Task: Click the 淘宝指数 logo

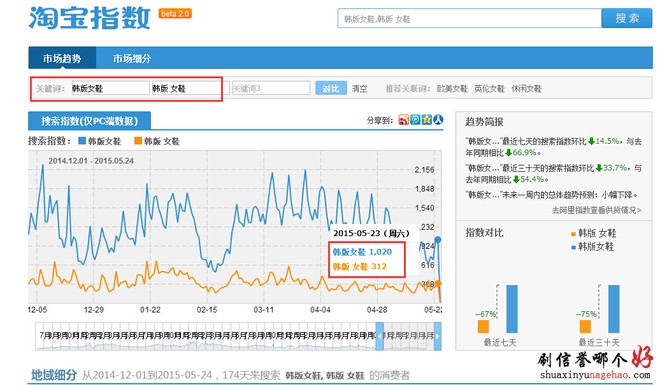Action: [89, 18]
